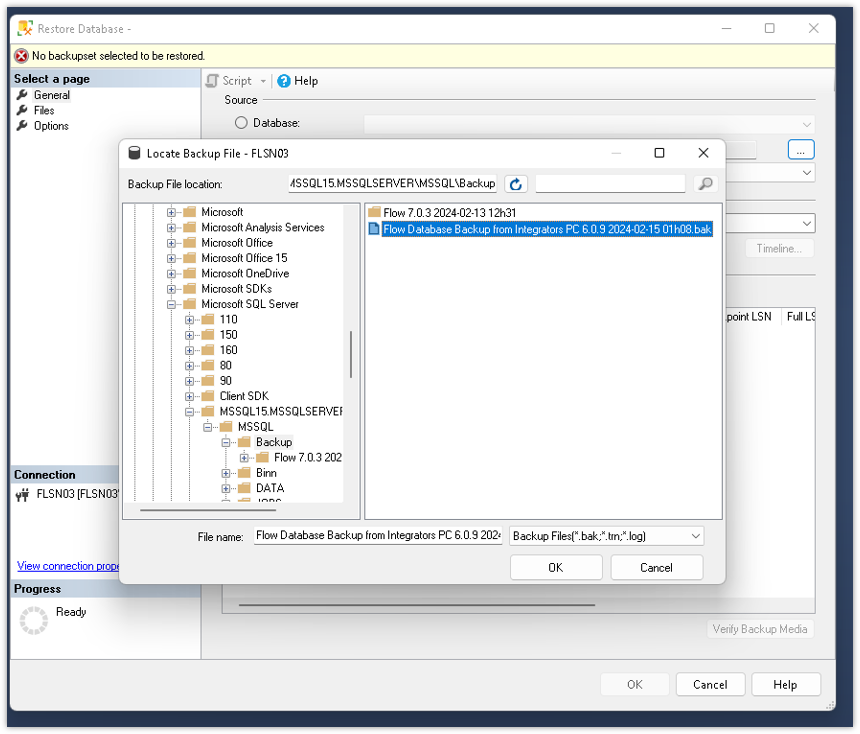Maximize the Locate Backup File dialog

[659, 153]
